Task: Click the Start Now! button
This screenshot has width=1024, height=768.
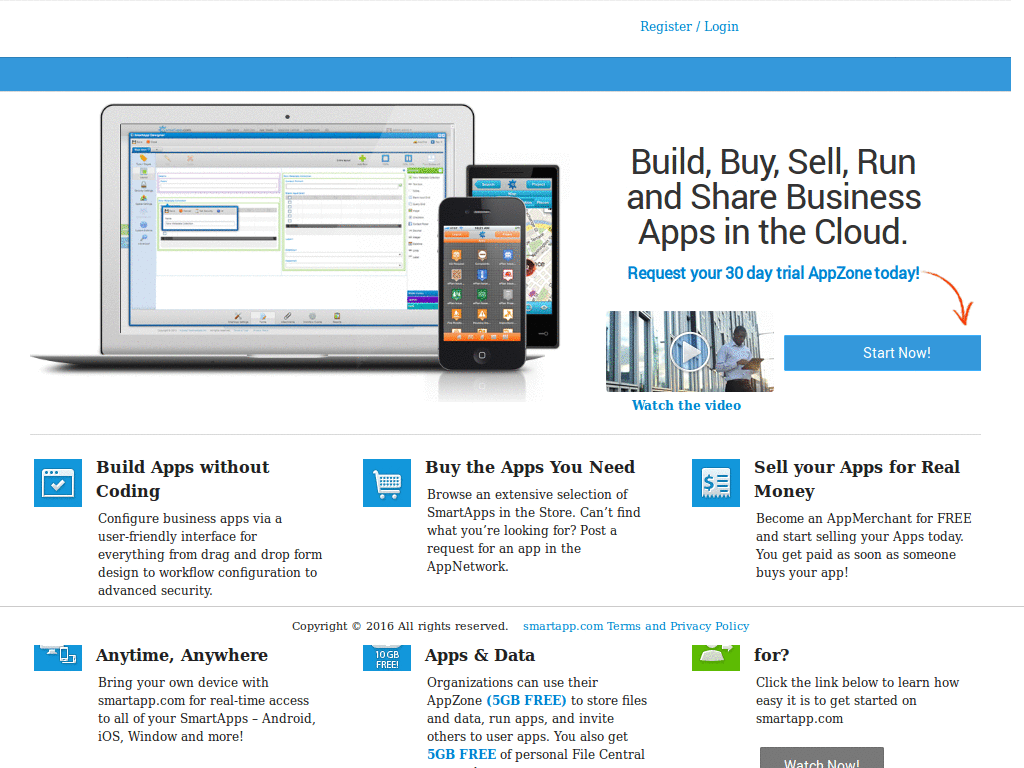Action: (882, 353)
